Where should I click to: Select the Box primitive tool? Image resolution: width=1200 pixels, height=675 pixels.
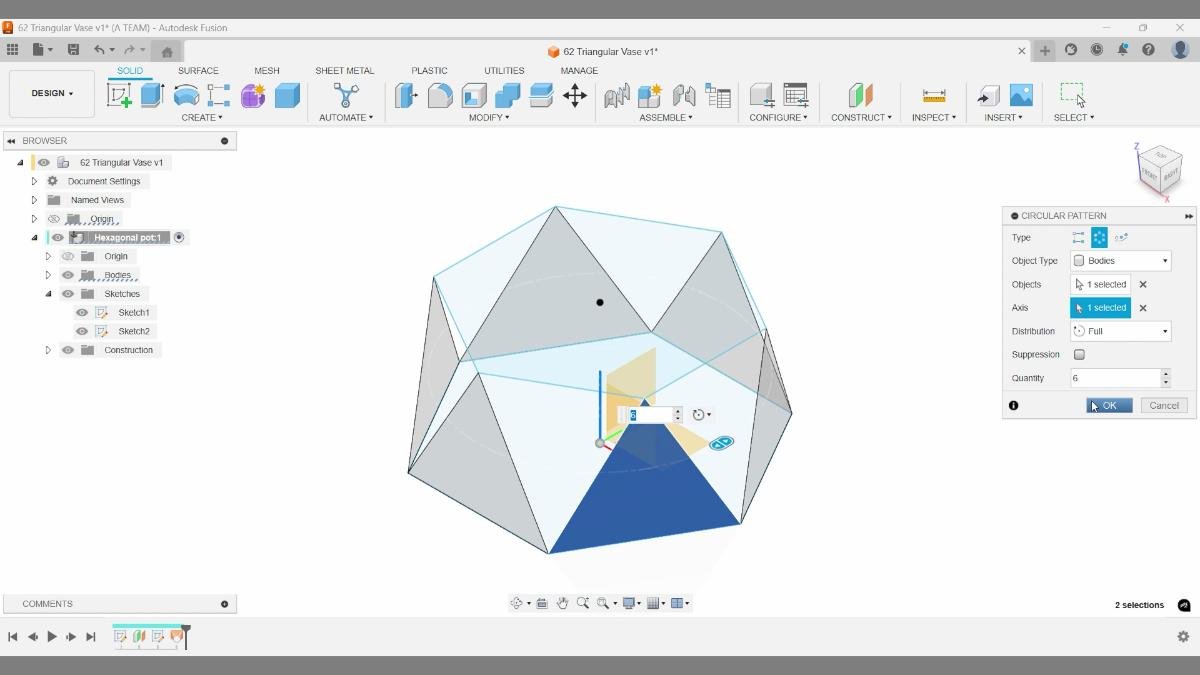tap(287, 95)
